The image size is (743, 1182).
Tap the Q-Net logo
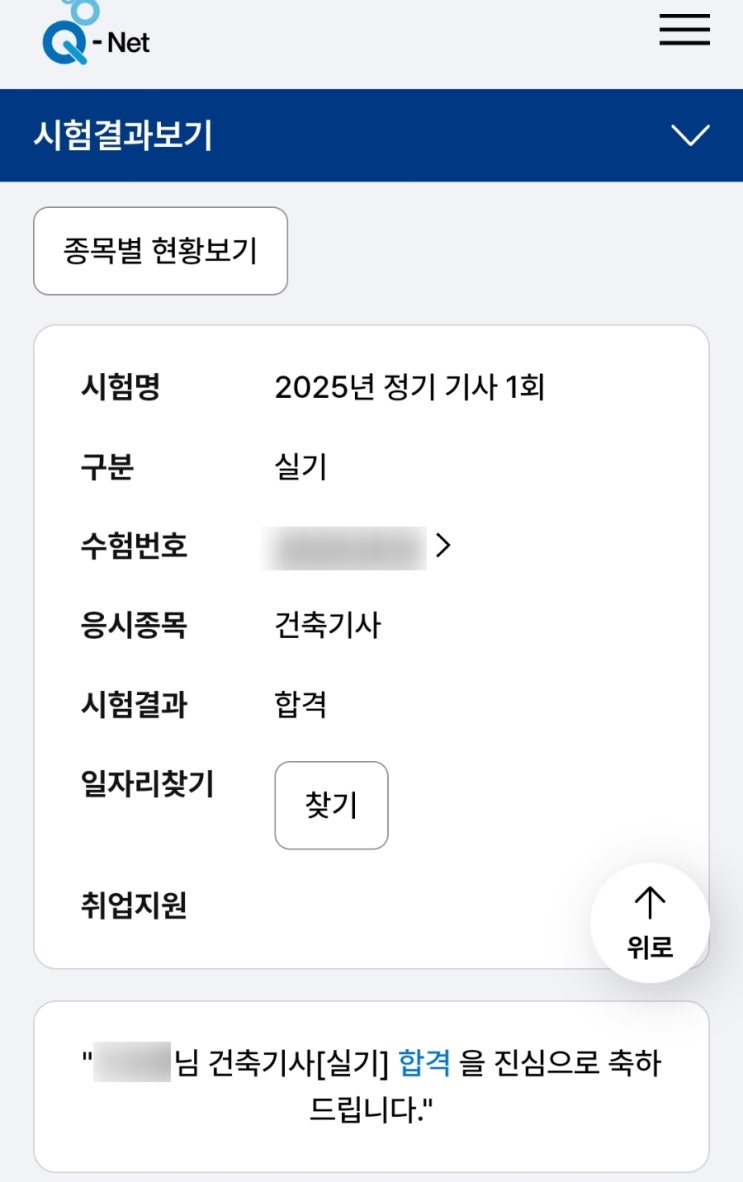pyautogui.click(x=95, y=35)
